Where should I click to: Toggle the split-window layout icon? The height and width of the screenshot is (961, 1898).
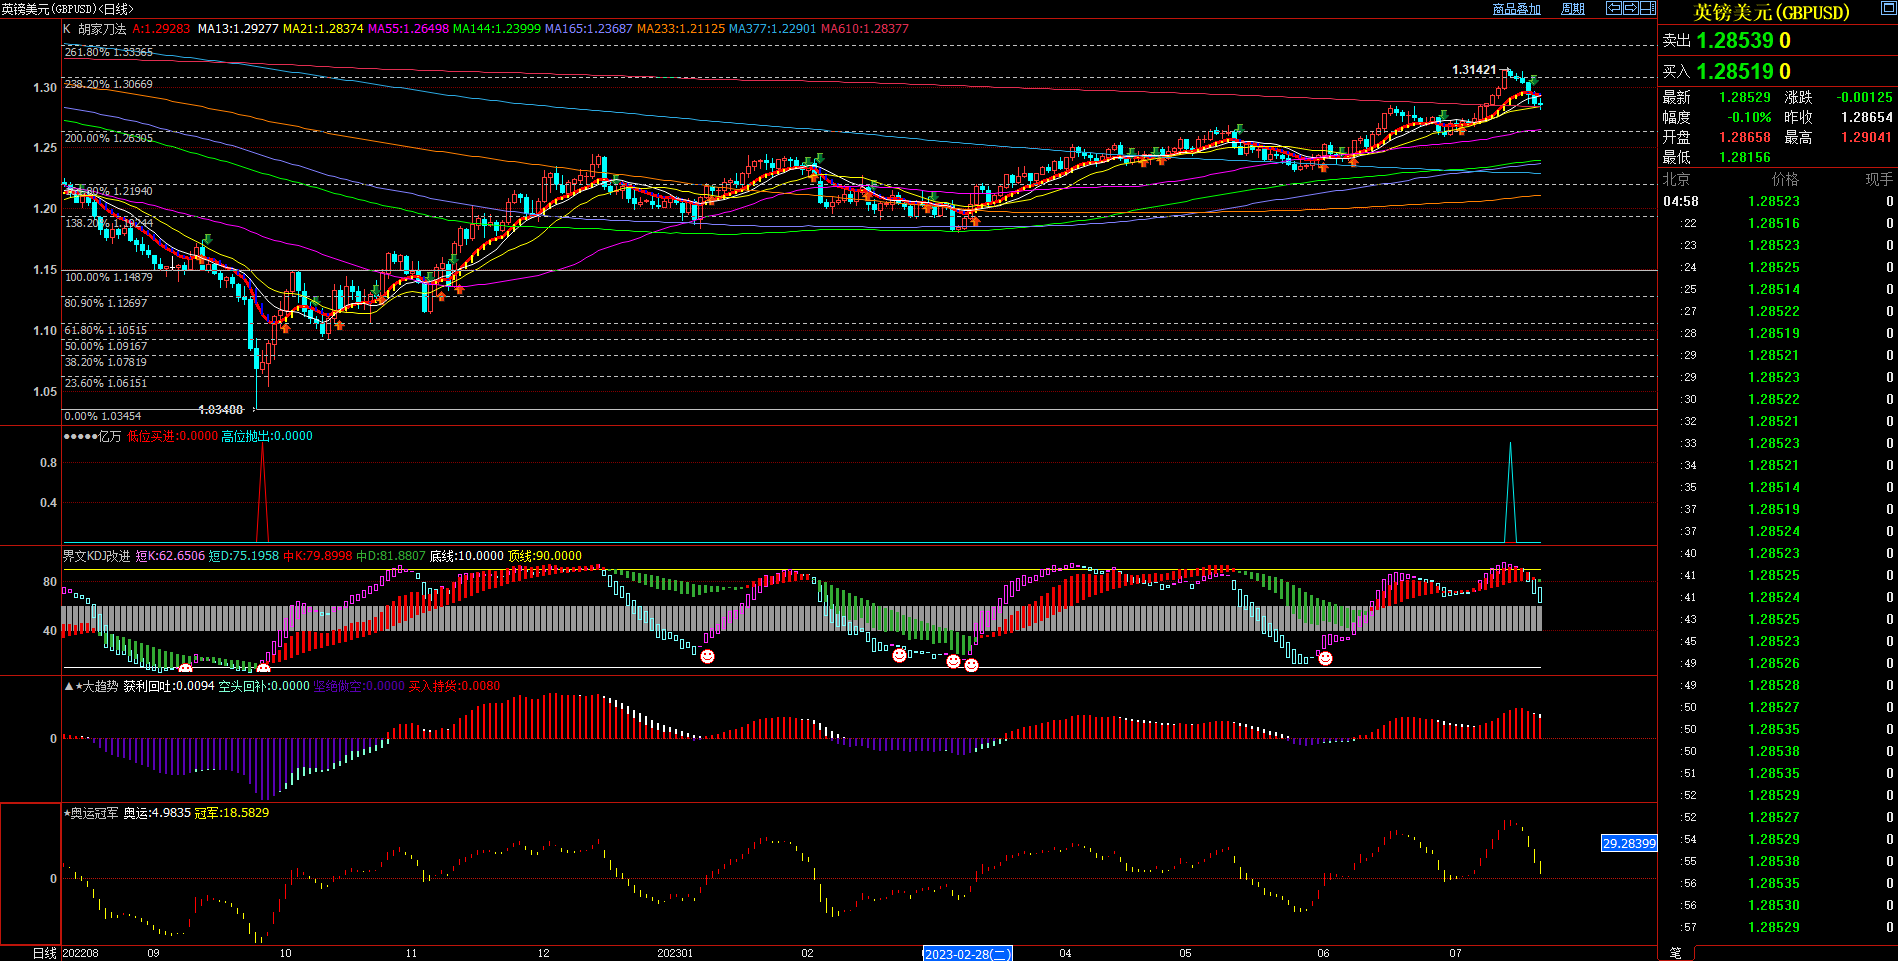click(1647, 8)
